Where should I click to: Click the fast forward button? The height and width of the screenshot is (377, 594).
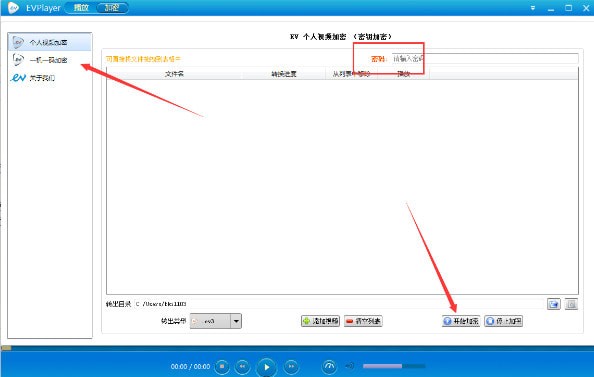(x=291, y=366)
